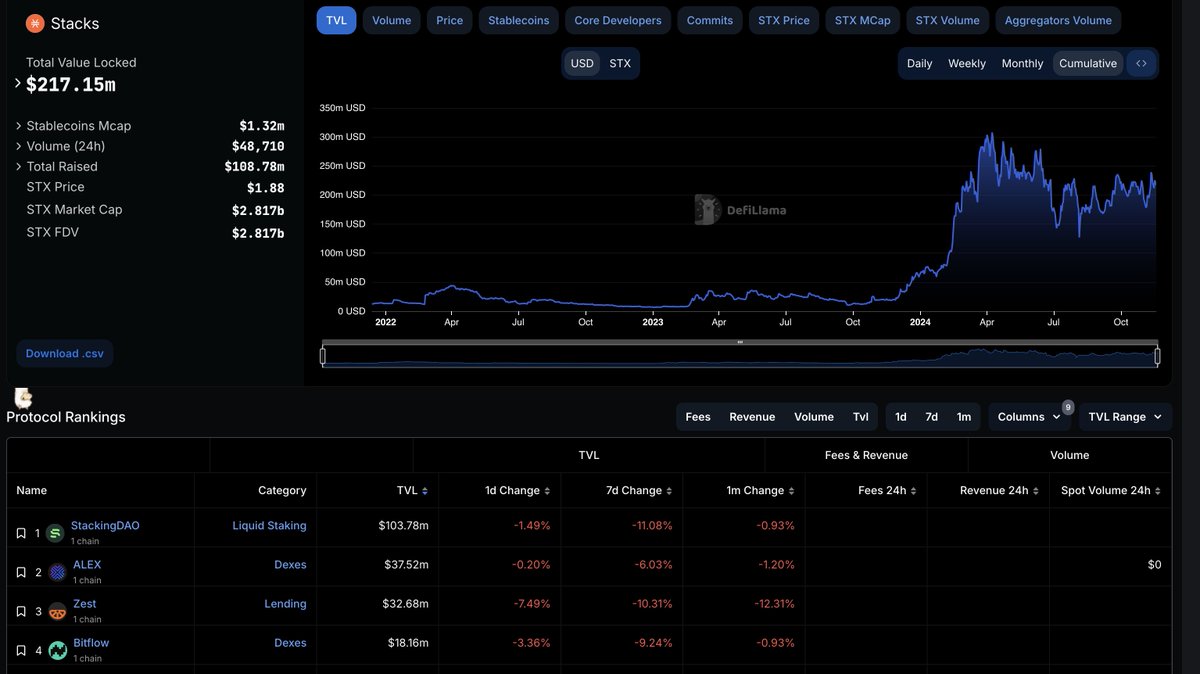Switch chart denomination to STX
Screen dimensions: 1200x674
point(620,63)
